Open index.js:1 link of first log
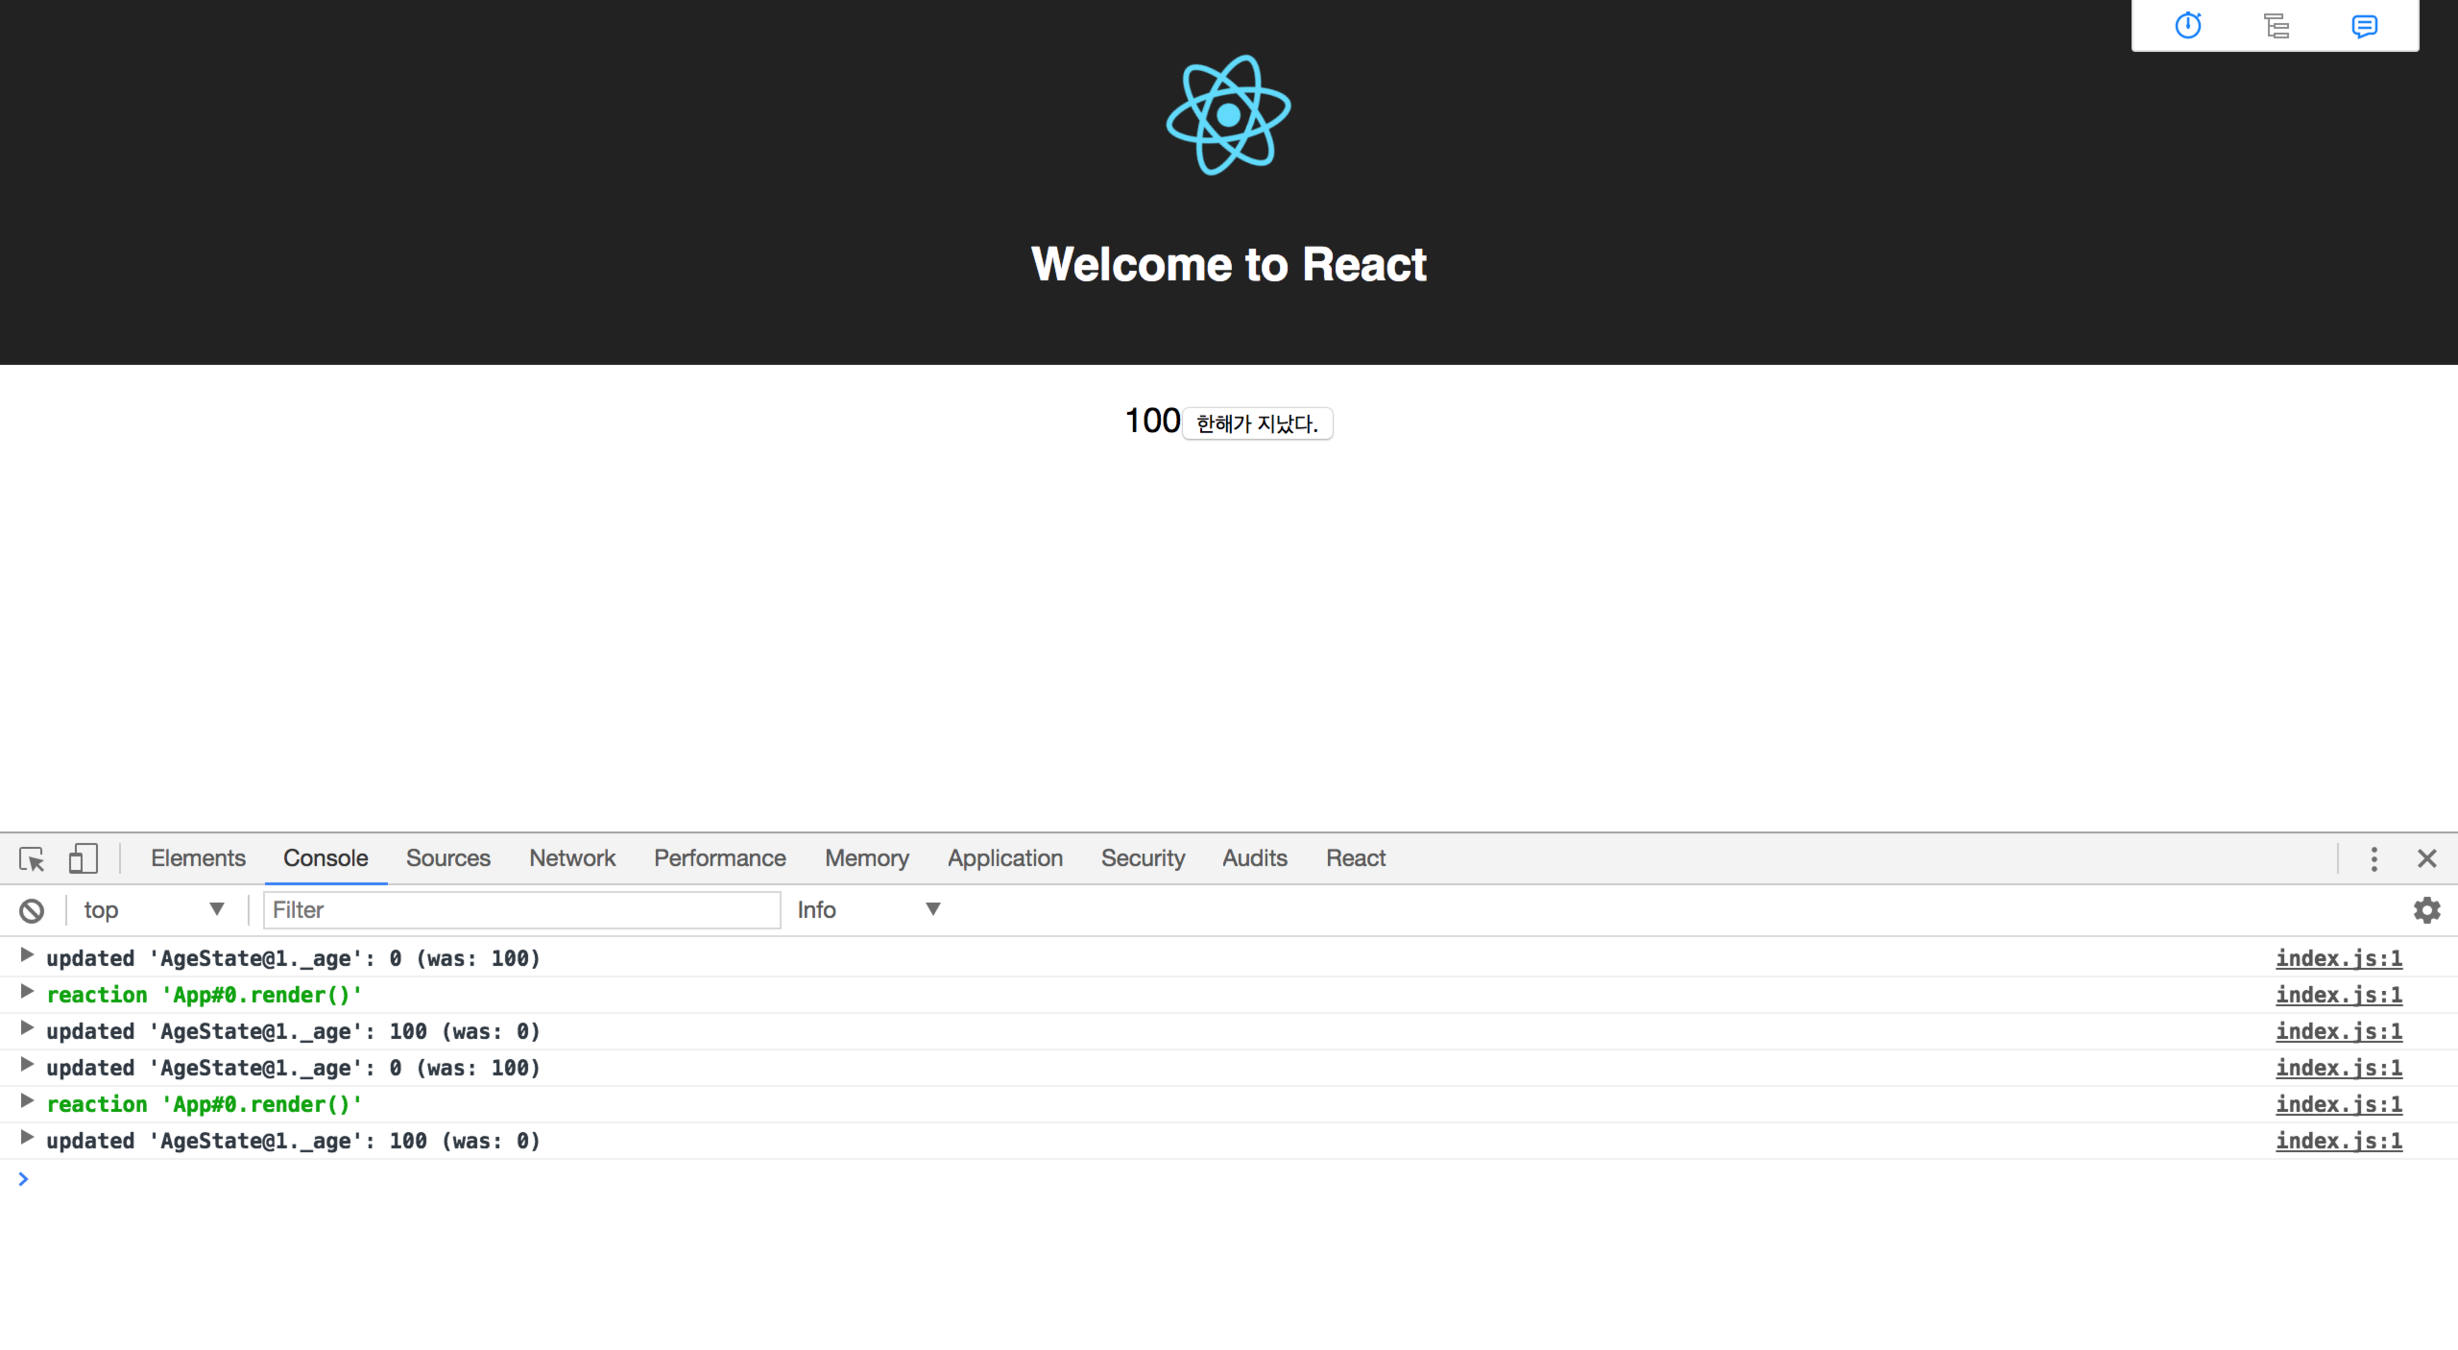The width and height of the screenshot is (2458, 1350). 2338,959
